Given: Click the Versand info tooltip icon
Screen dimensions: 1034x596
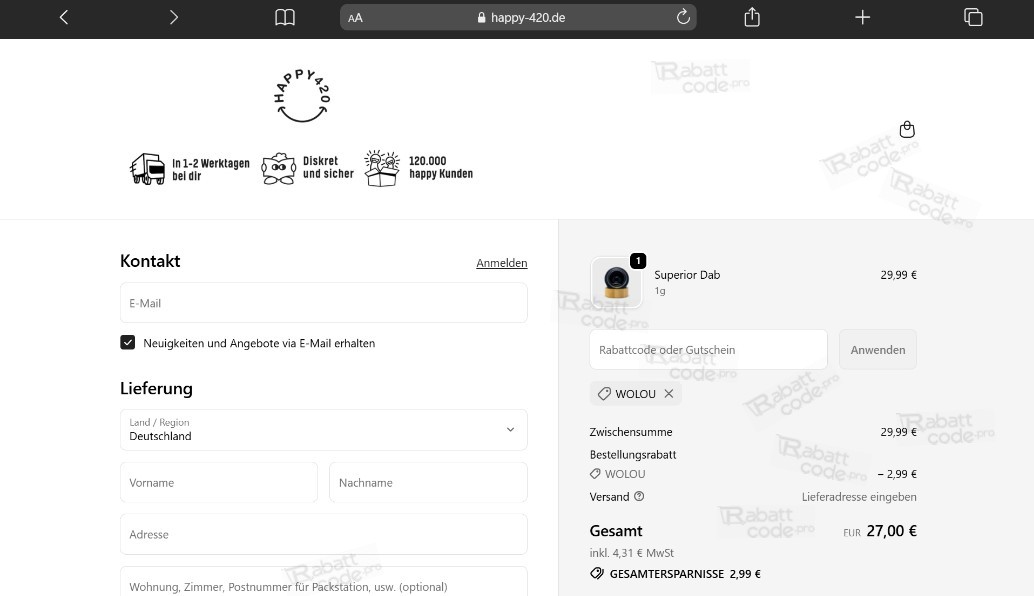Looking at the screenshot, I should tap(638, 496).
